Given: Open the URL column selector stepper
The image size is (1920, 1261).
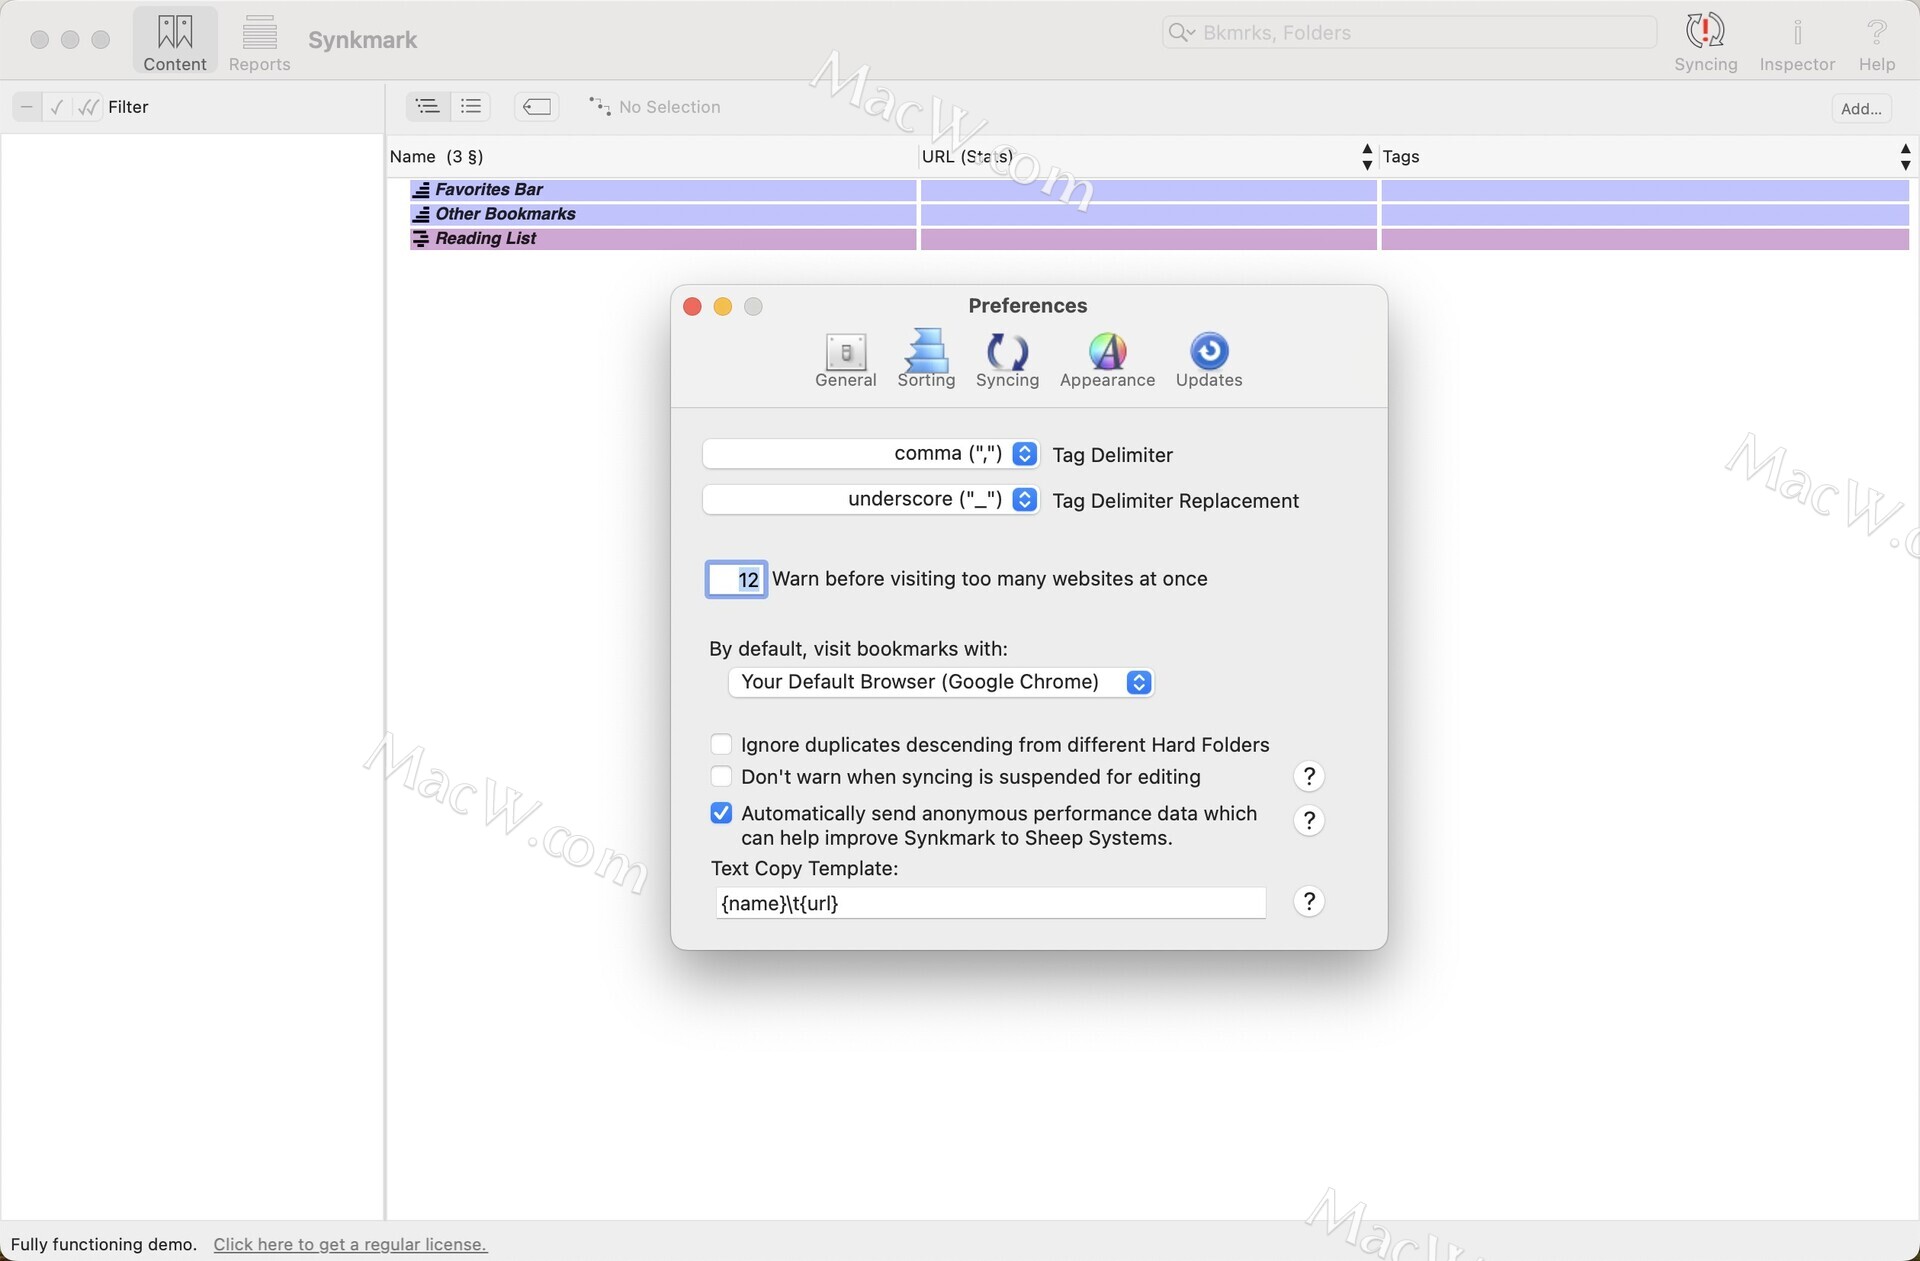Looking at the screenshot, I should [x=1367, y=157].
